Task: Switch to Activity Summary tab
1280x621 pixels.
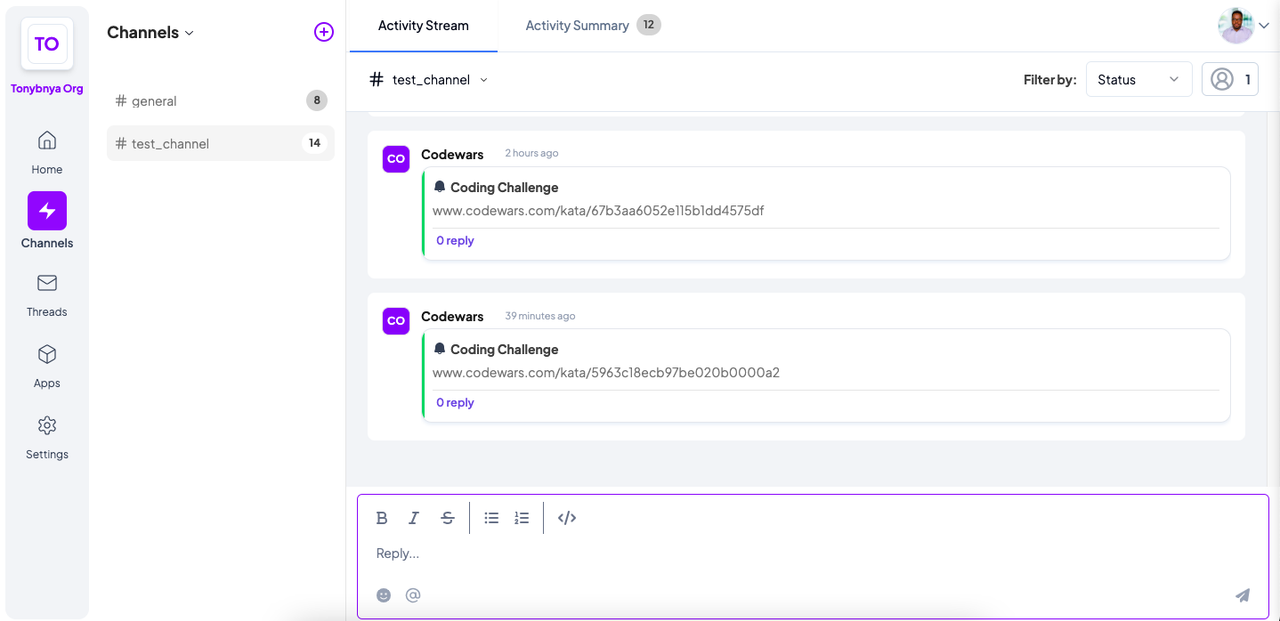Action: [x=593, y=26]
